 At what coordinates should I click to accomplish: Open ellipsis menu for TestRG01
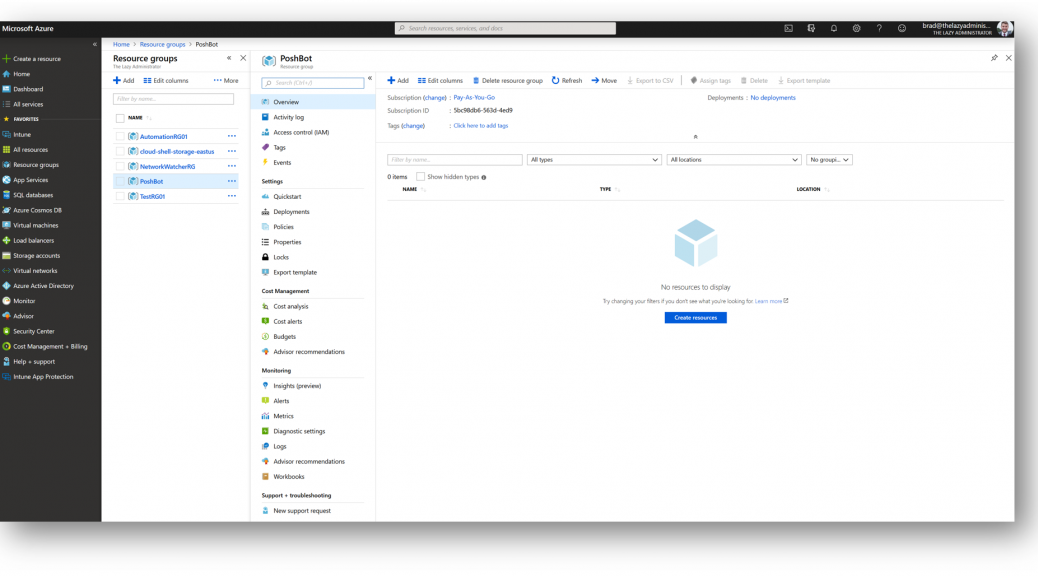(232, 197)
